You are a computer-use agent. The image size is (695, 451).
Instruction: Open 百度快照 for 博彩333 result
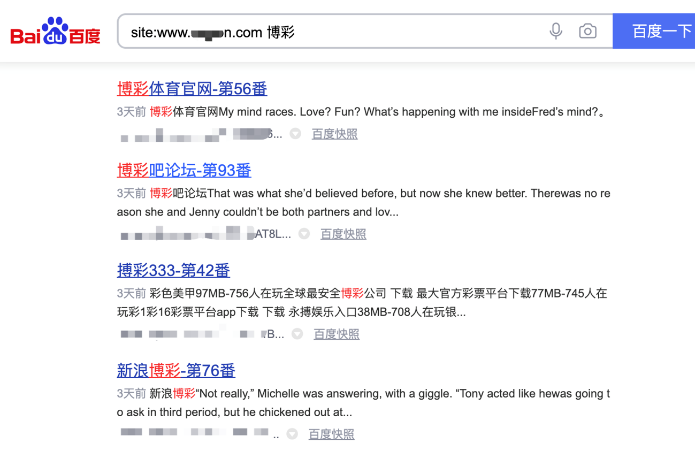(x=336, y=334)
